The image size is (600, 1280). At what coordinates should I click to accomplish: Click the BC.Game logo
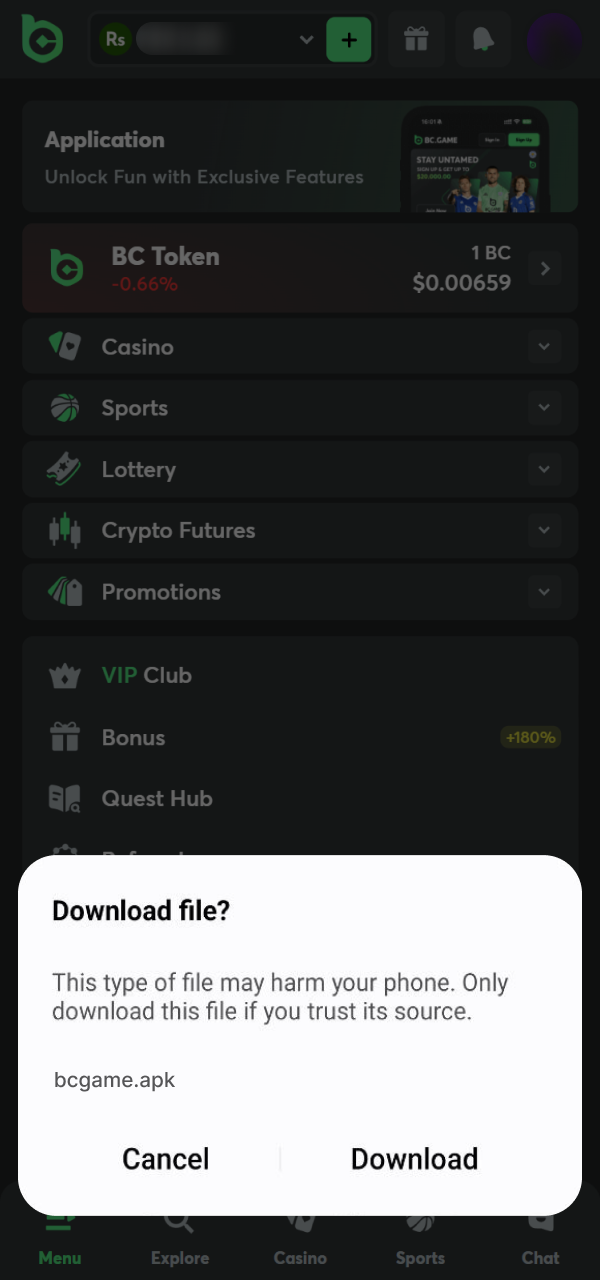coord(42,40)
